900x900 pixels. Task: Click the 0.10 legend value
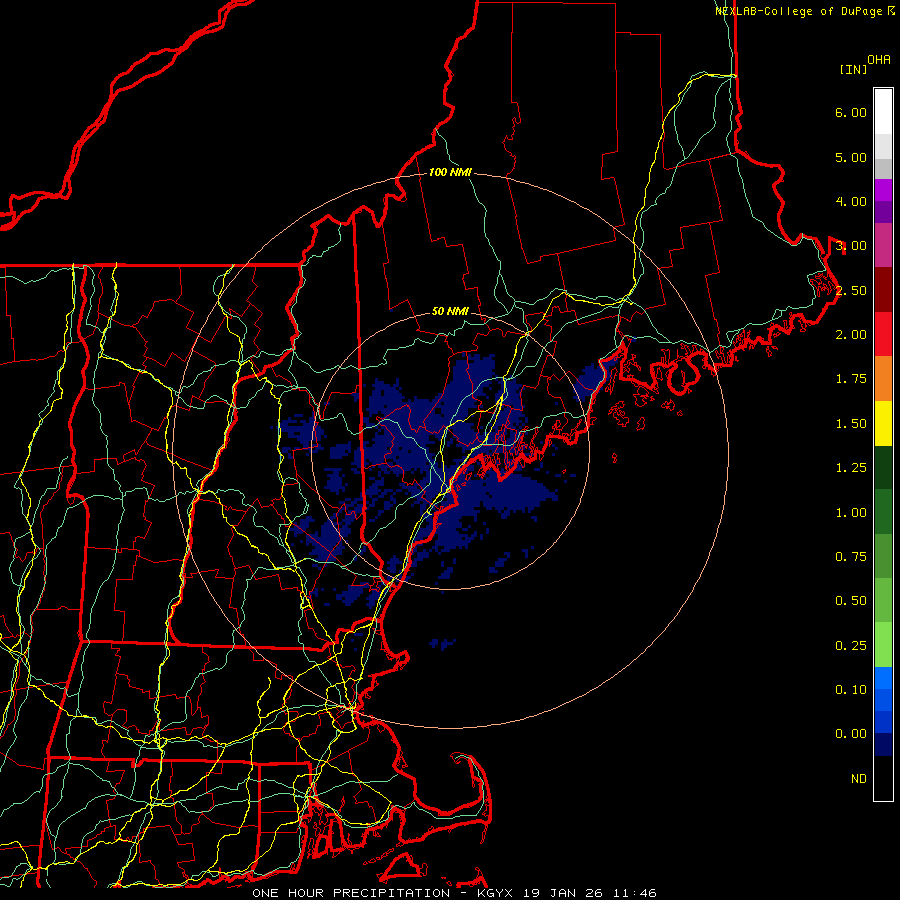pos(851,690)
